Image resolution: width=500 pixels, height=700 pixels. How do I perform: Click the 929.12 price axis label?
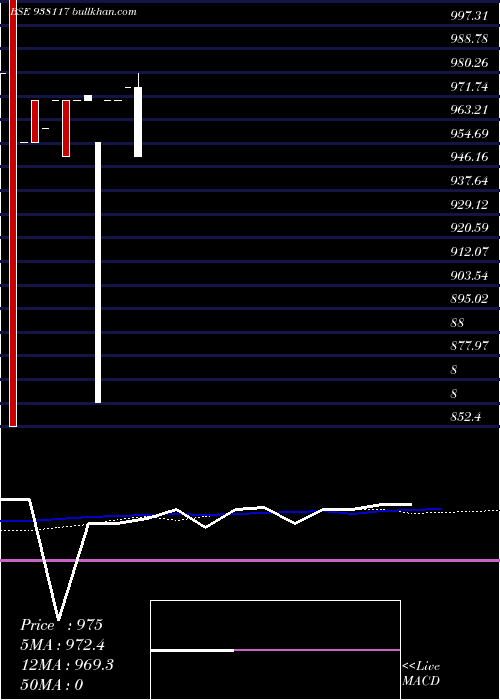[x=469, y=204]
